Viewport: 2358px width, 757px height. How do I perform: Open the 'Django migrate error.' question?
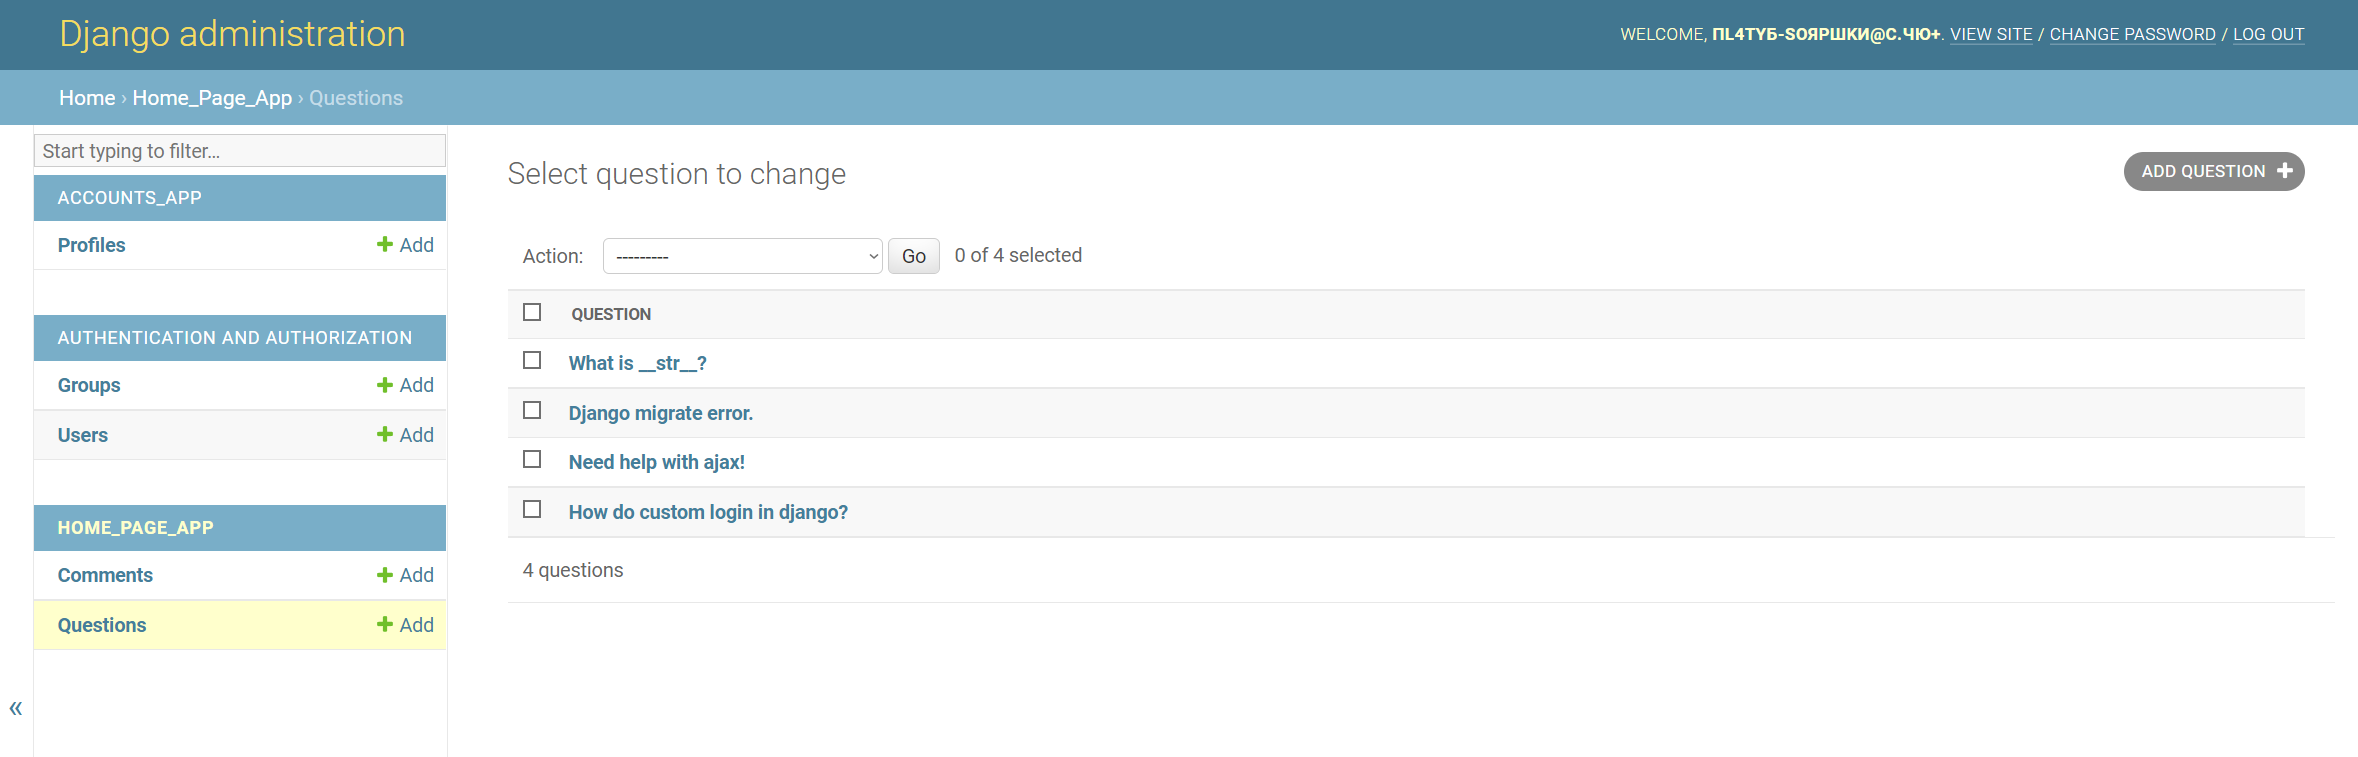[x=660, y=413]
